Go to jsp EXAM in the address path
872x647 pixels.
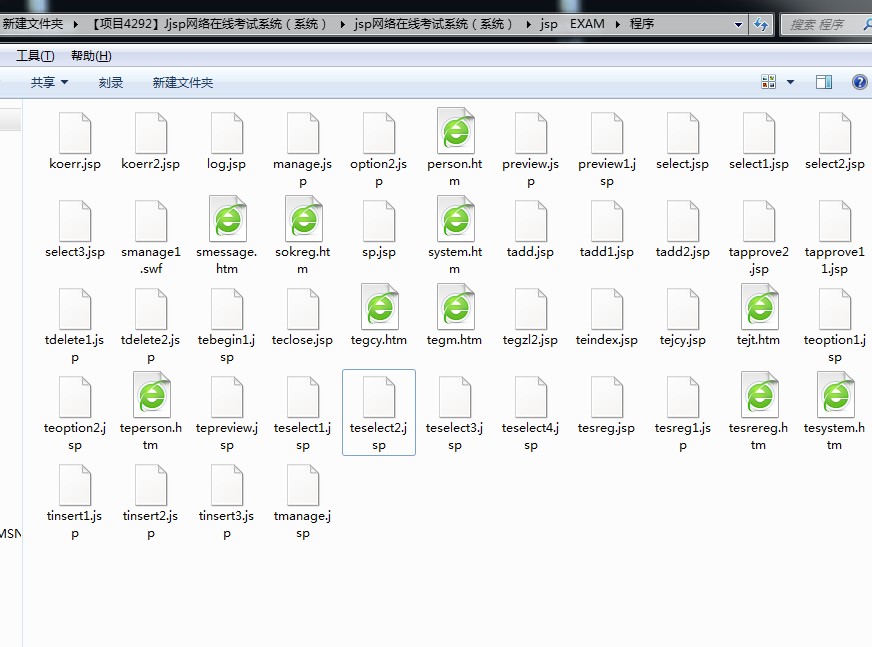pyautogui.click(x=572, y=24)
